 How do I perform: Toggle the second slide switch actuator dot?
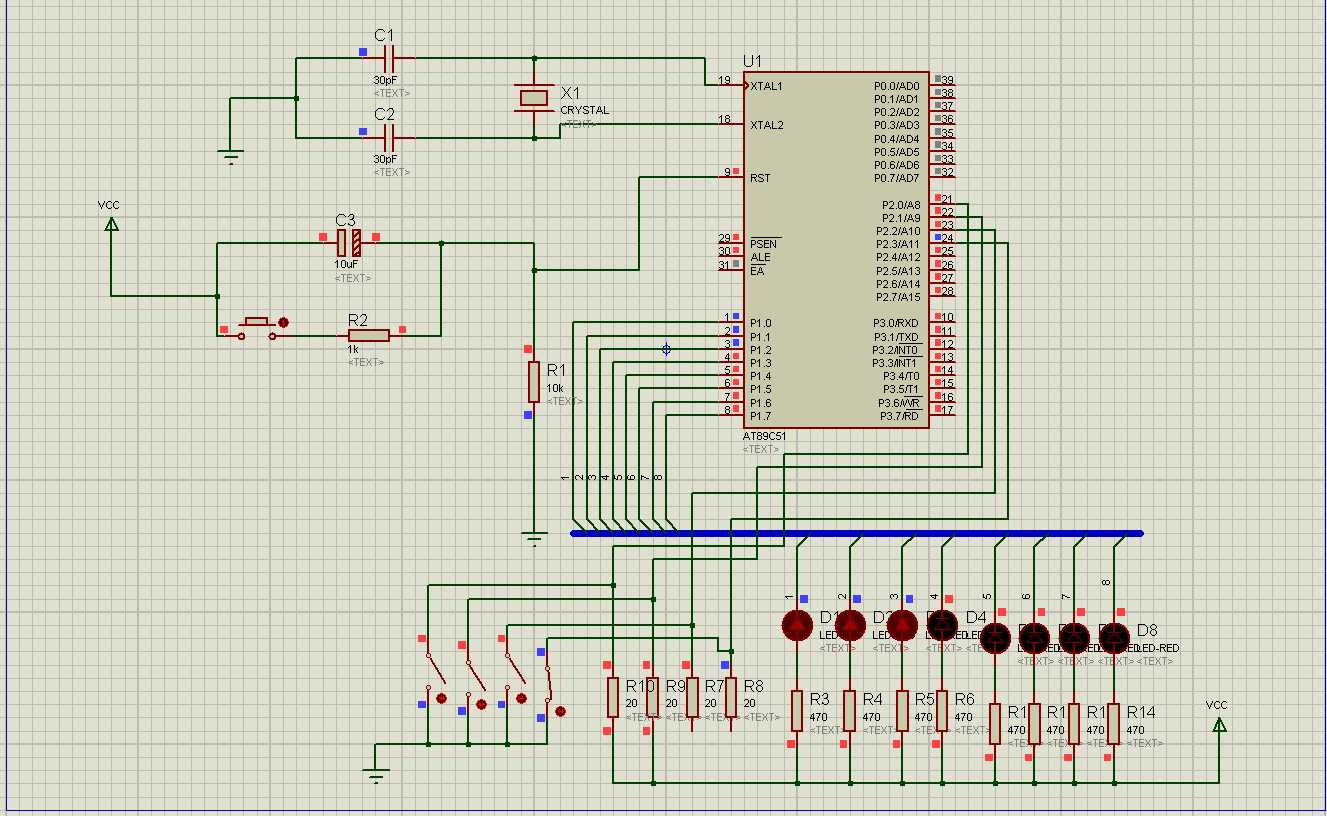(481, 704)
